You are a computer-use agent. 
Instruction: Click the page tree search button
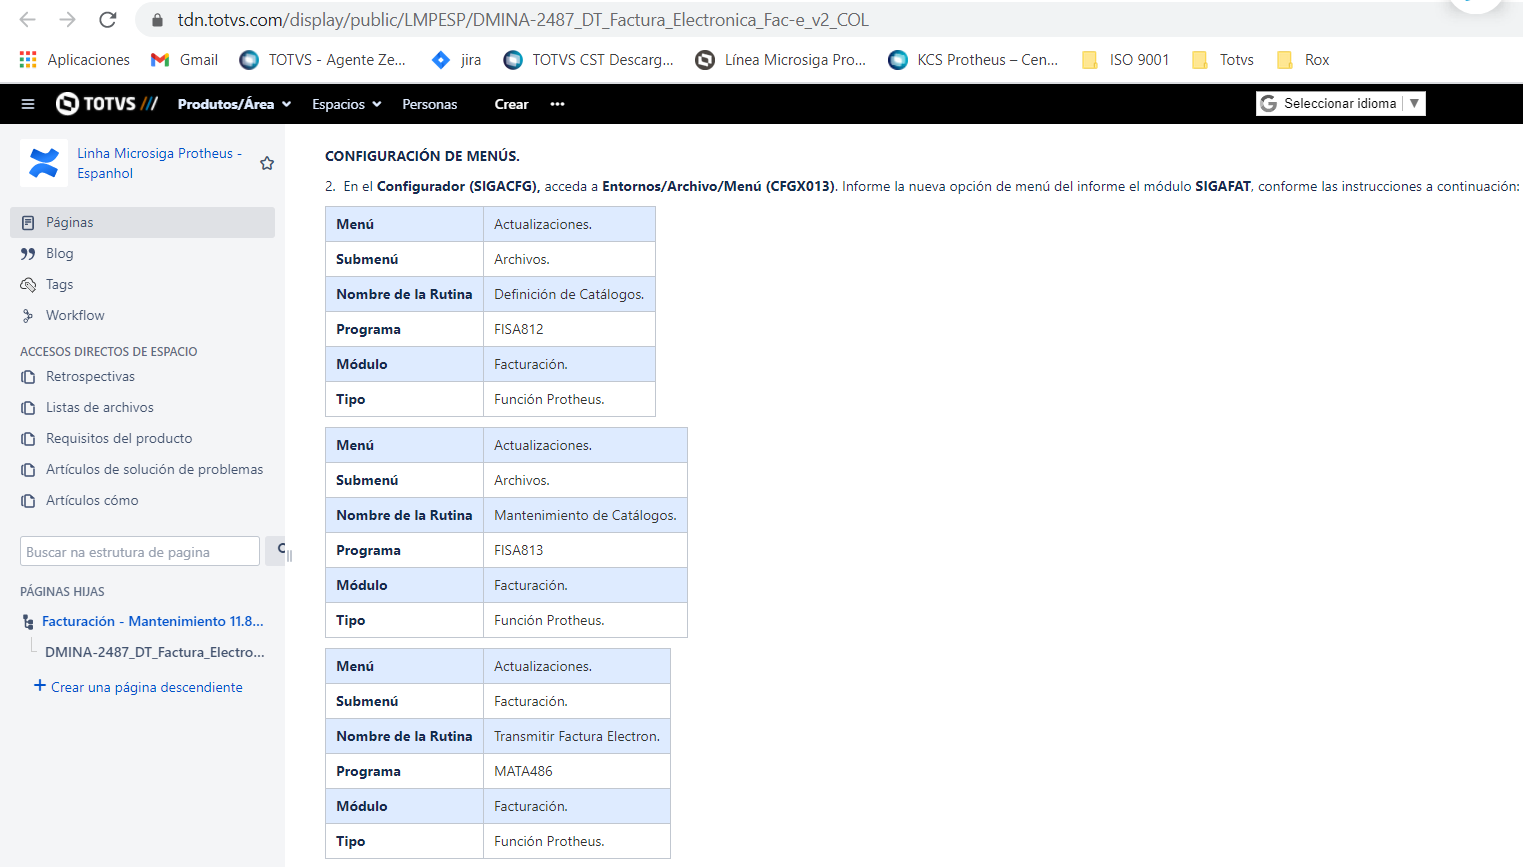[x=278, y=551]
